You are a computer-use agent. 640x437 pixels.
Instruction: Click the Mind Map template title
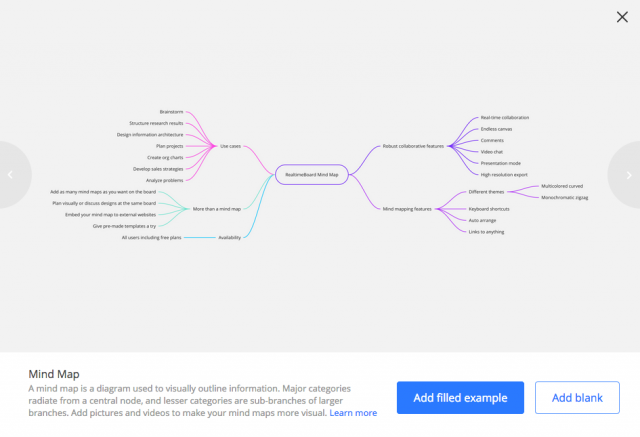pos(54,374)
